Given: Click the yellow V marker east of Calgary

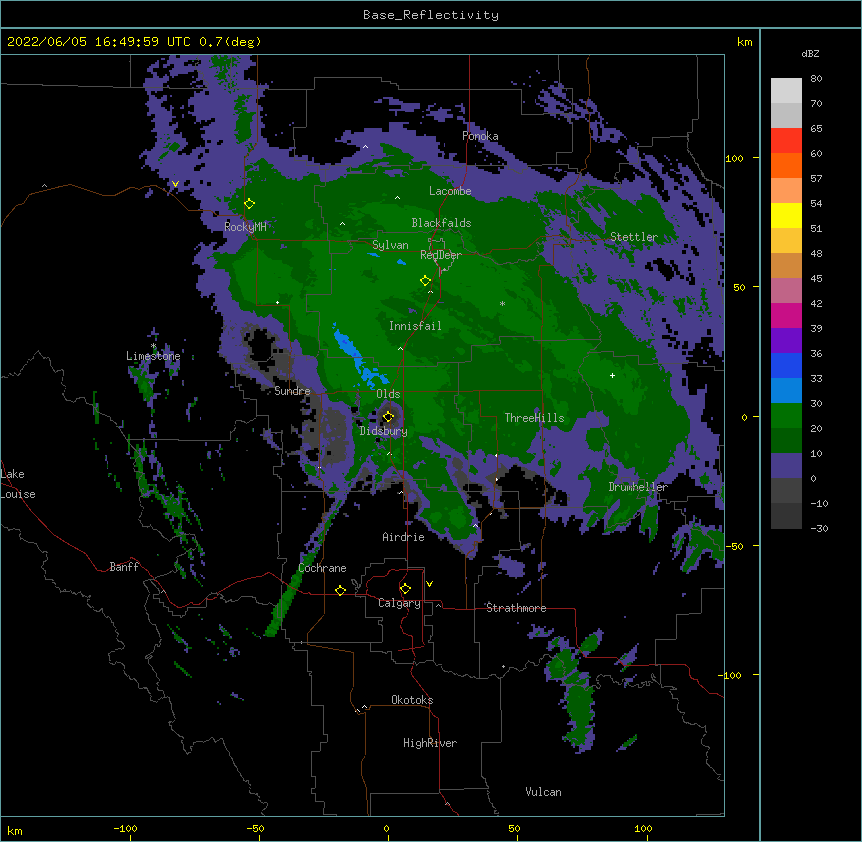Looking at the screenshot, I should coord(429,584).
